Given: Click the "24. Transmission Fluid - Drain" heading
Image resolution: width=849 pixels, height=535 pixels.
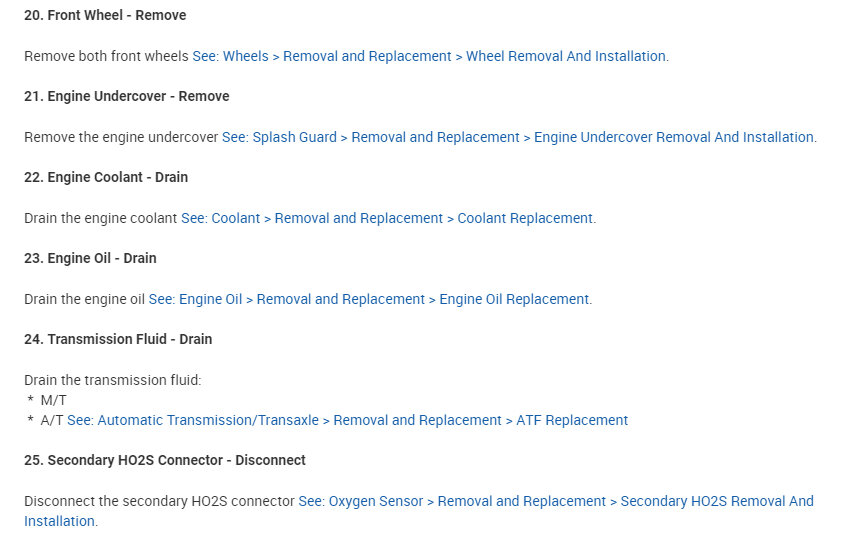Looking at the screenshot, I should coord(118,339).
